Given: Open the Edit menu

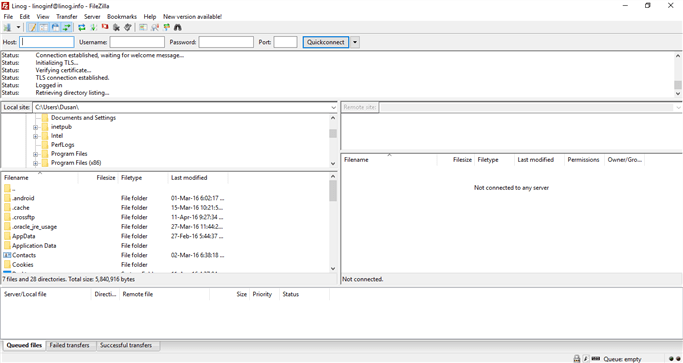Looking at the screenshot, I should [24, 17].
